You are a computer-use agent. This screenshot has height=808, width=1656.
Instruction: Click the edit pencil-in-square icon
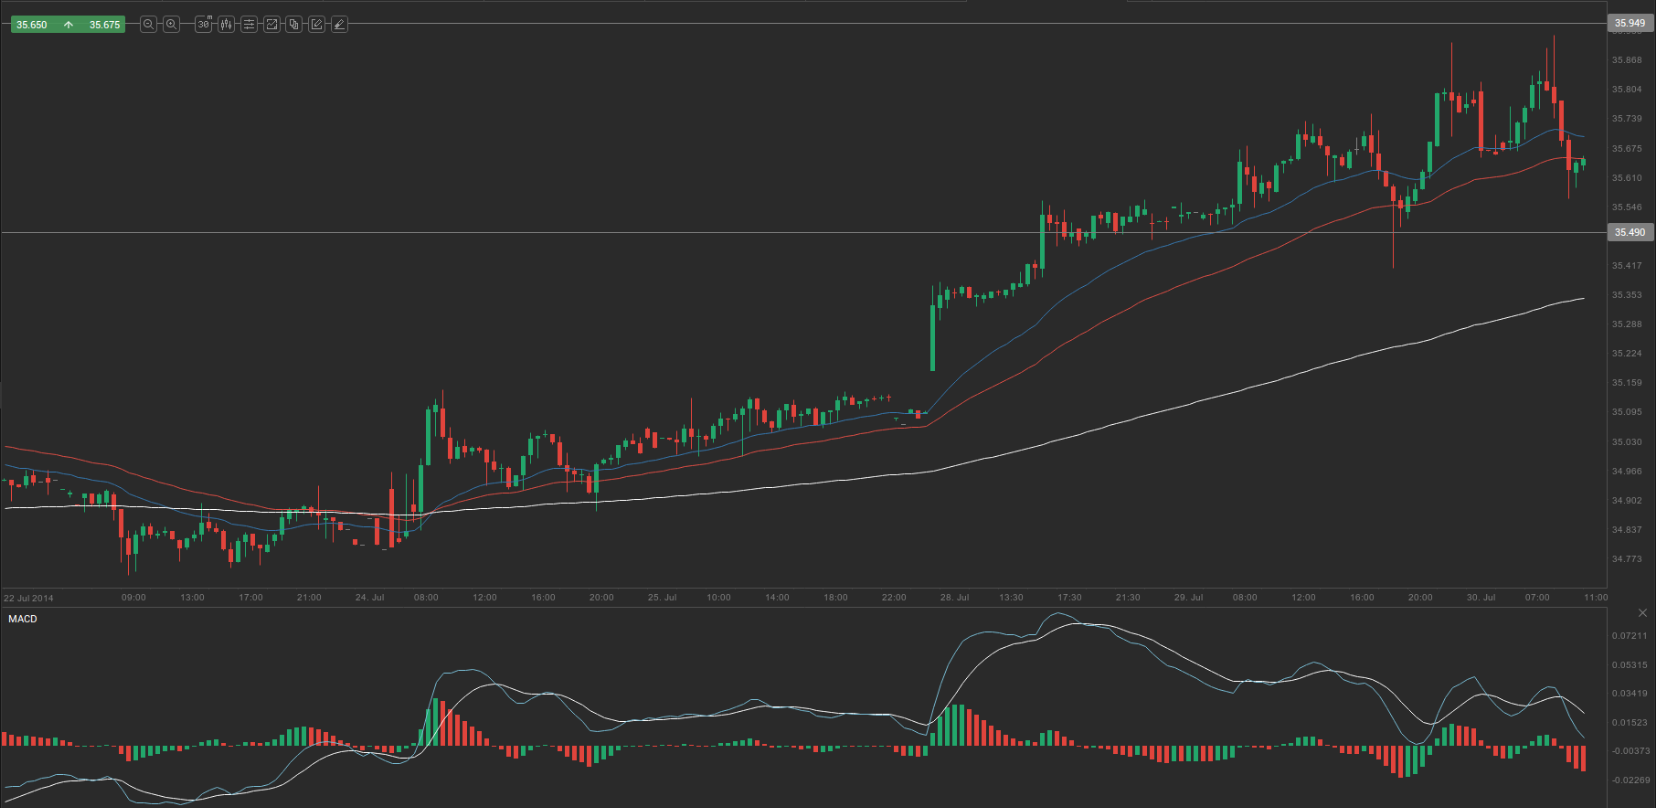(317, 24)
